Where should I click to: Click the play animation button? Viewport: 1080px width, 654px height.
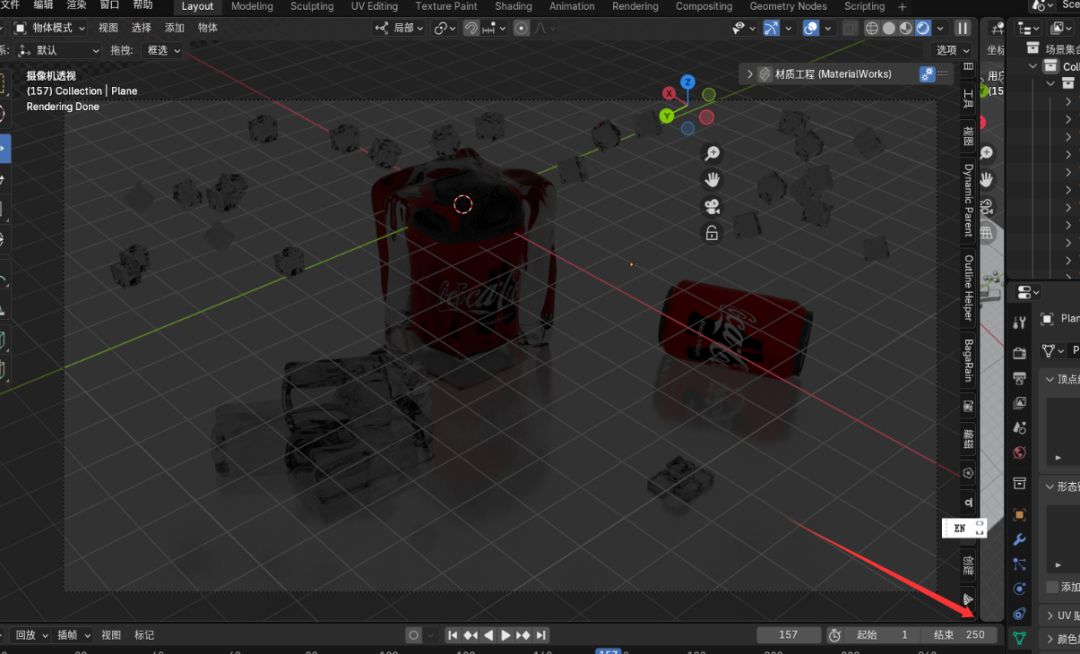point(506,635)
